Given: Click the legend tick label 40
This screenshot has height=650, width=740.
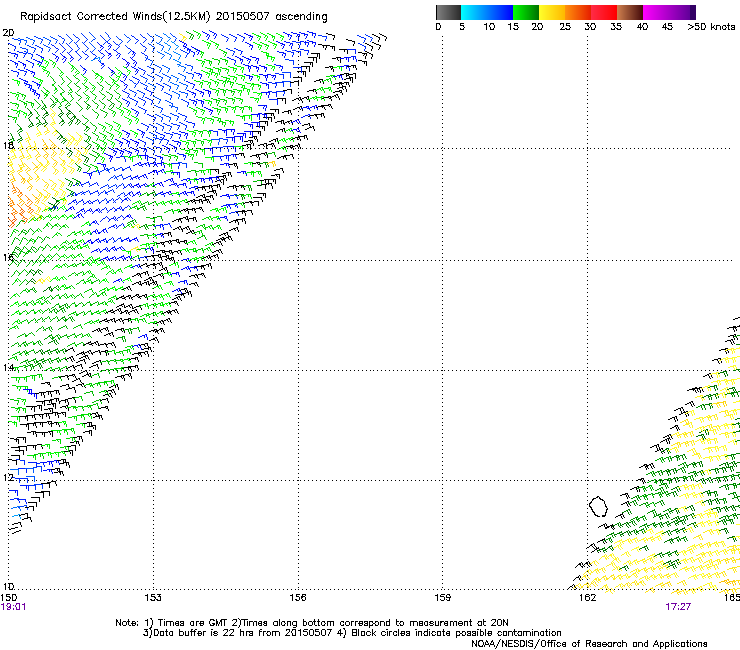Looking at the screenshot, I should pos(642,27).
